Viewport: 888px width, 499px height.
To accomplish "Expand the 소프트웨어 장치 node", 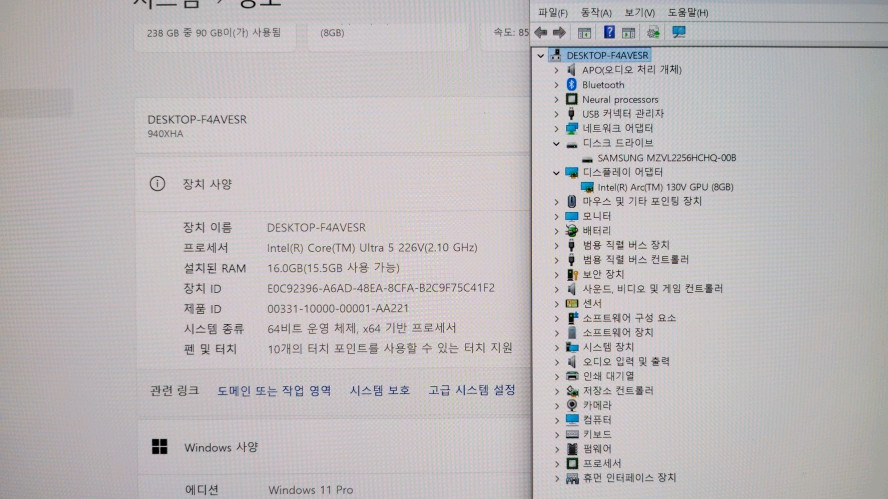I will pyautogui.click(x=557, y=332).
